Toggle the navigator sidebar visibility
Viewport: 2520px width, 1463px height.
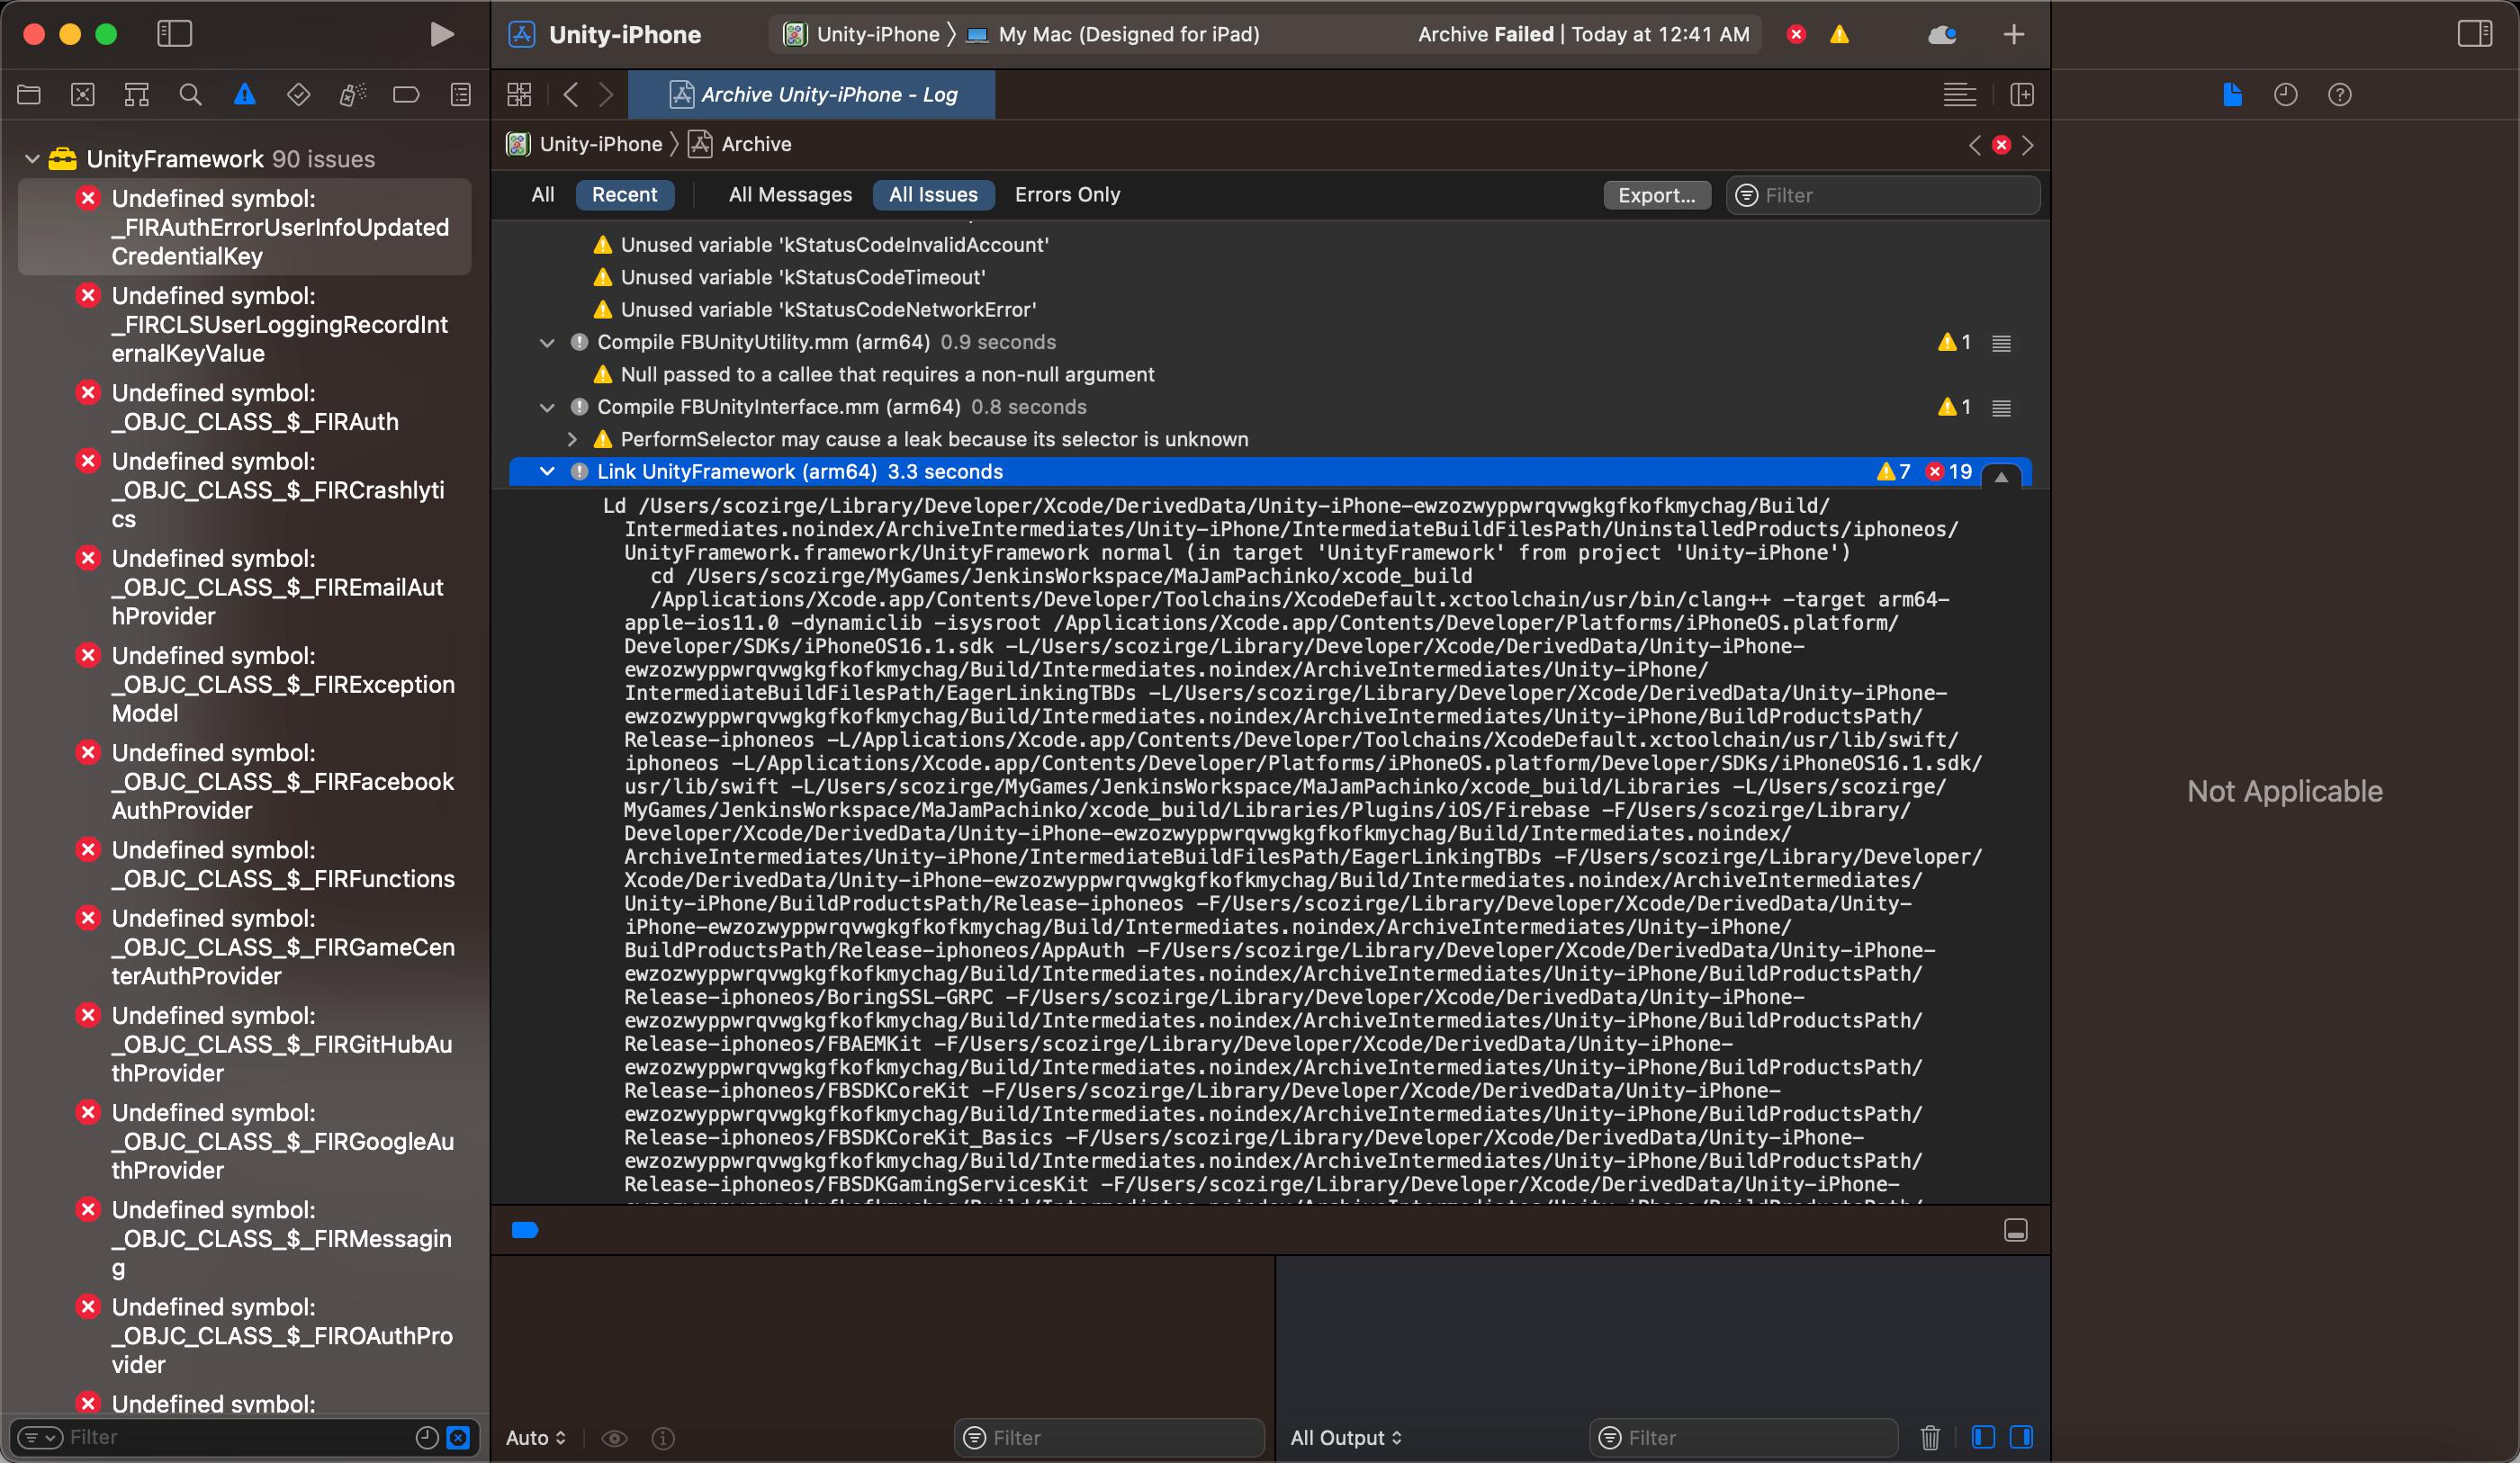[174, 34]
